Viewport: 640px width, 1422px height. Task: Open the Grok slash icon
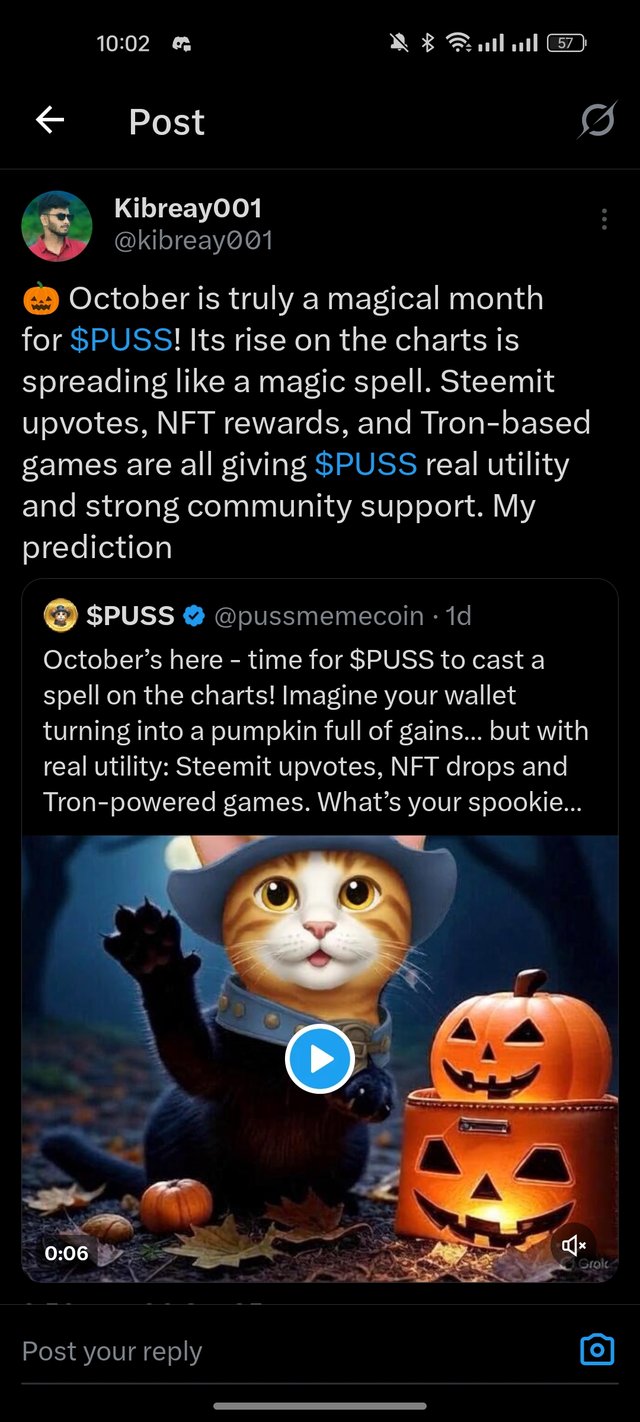pyautogui.click(x=597, y=121)
